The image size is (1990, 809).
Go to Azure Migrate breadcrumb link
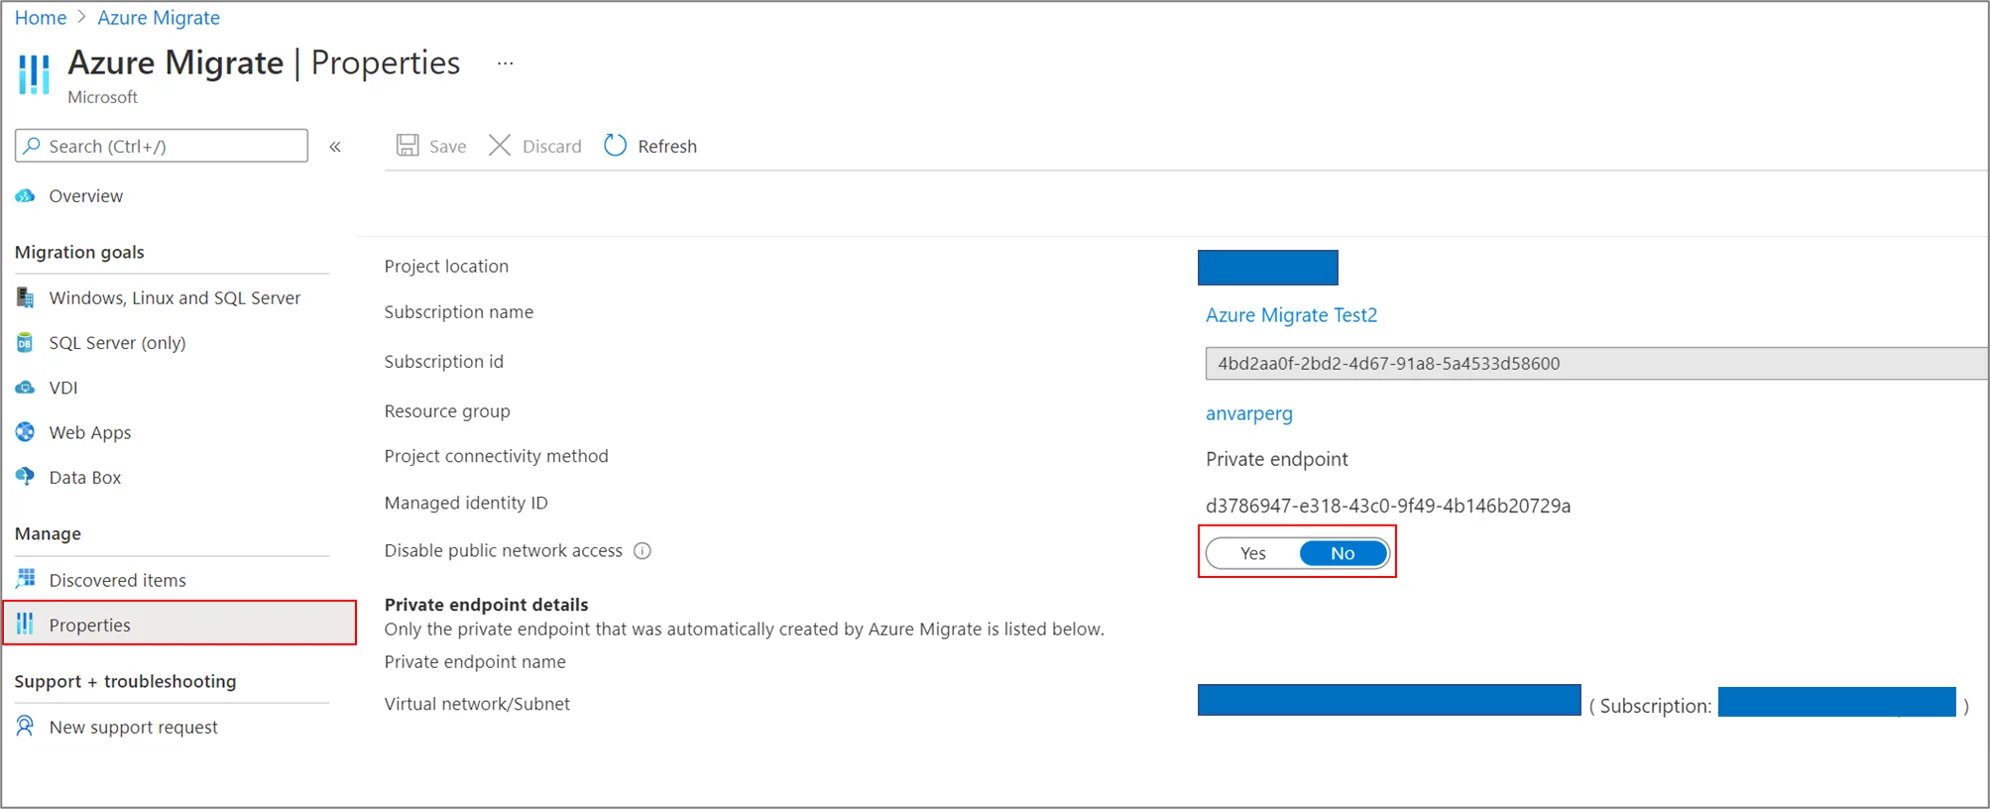pos(158,18)
